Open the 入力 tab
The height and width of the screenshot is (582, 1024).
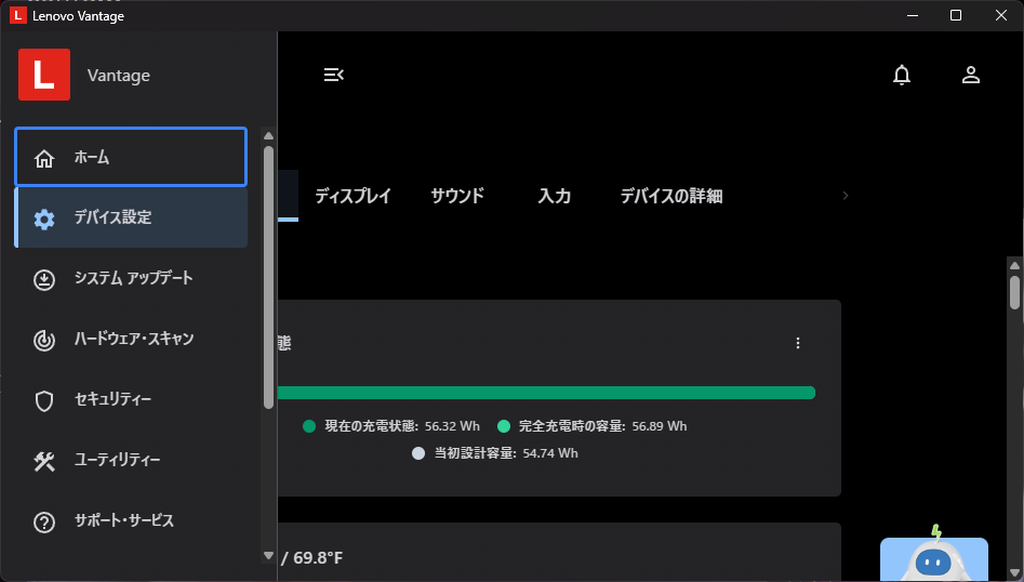554,196
